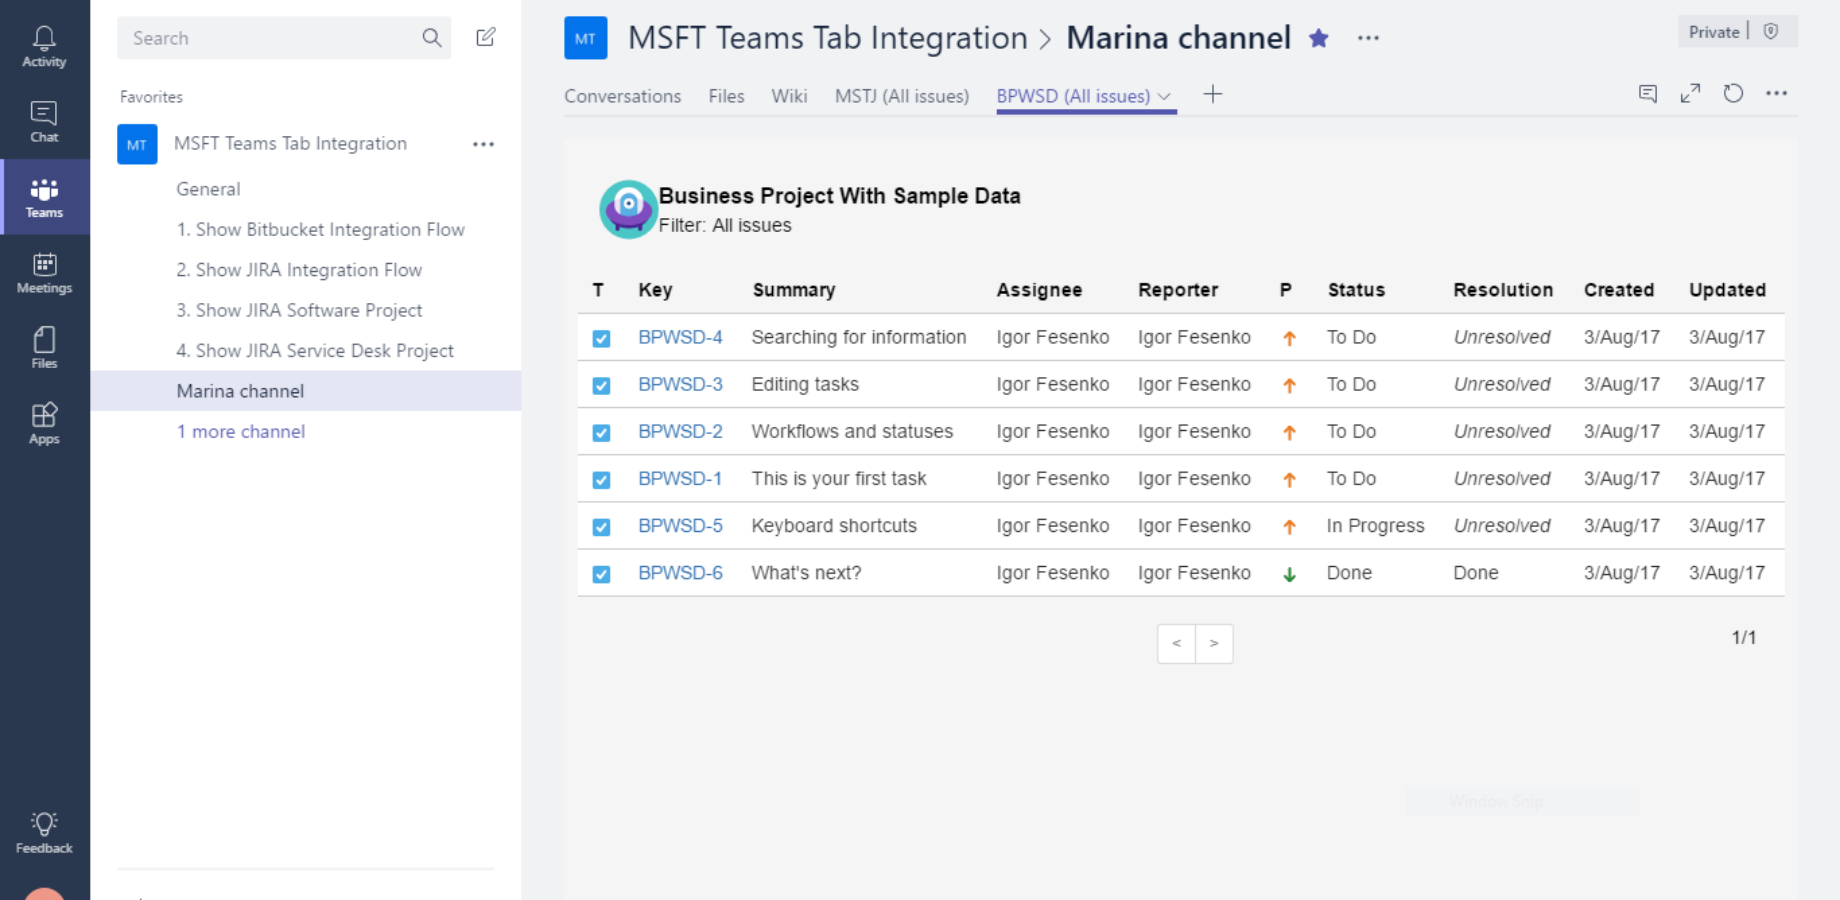Click into the Search field
Viewport: 1840px width, 900px height.
tap(270, 38)
